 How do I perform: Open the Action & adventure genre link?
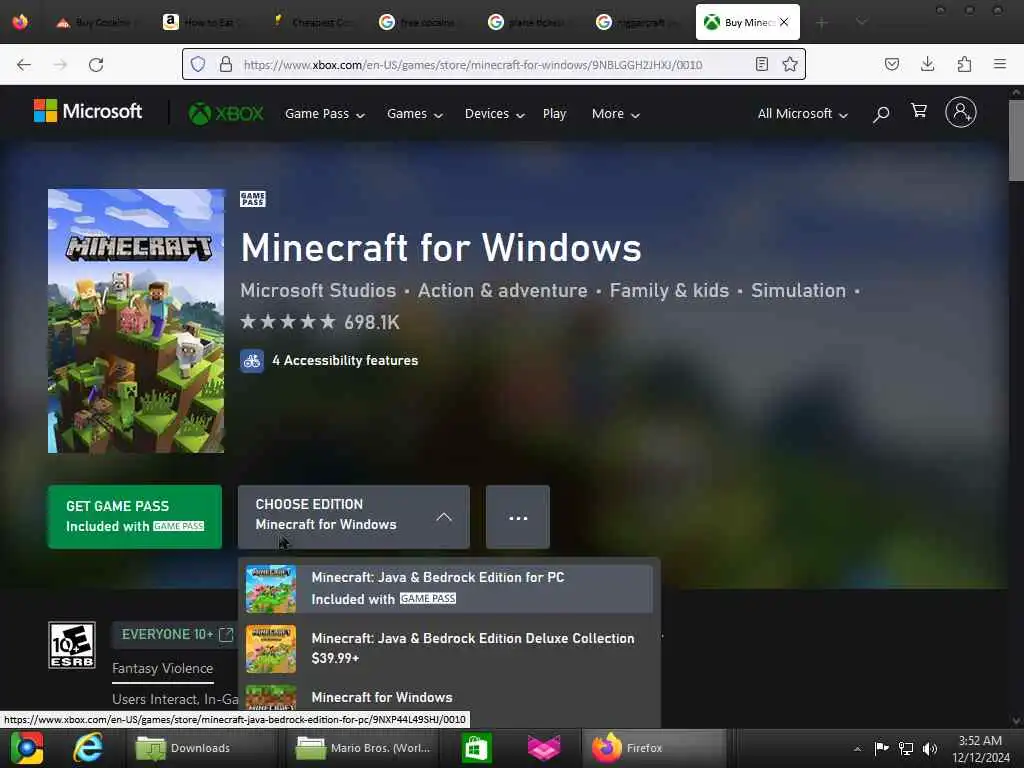pyautogui.click(x=502, y=291)
